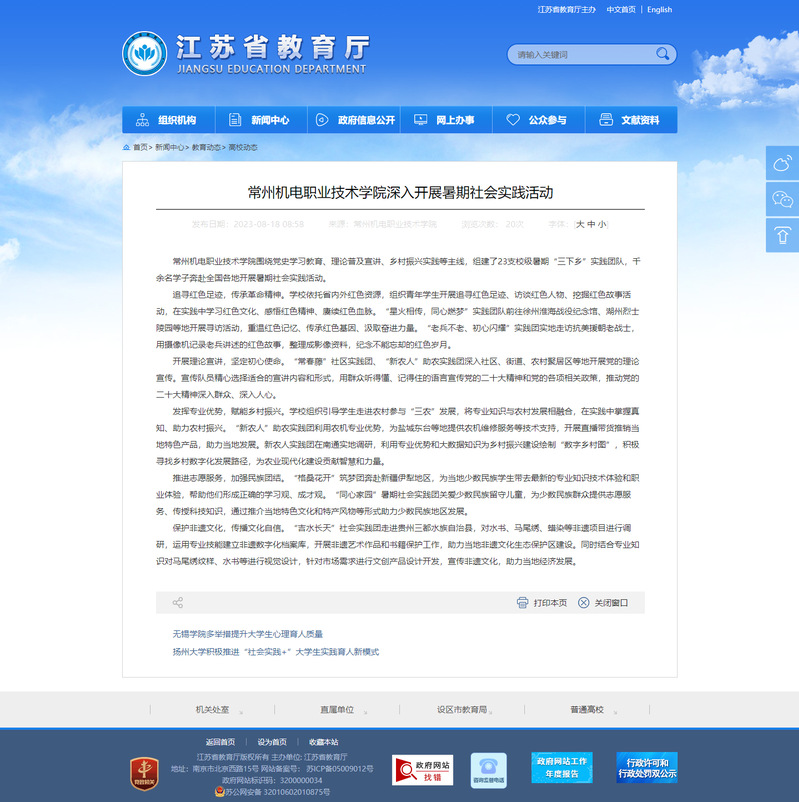Image resolution: width=799 pixels, height=802 pixels.
Task: Click the share icon below the article
Action: [178, 602]
